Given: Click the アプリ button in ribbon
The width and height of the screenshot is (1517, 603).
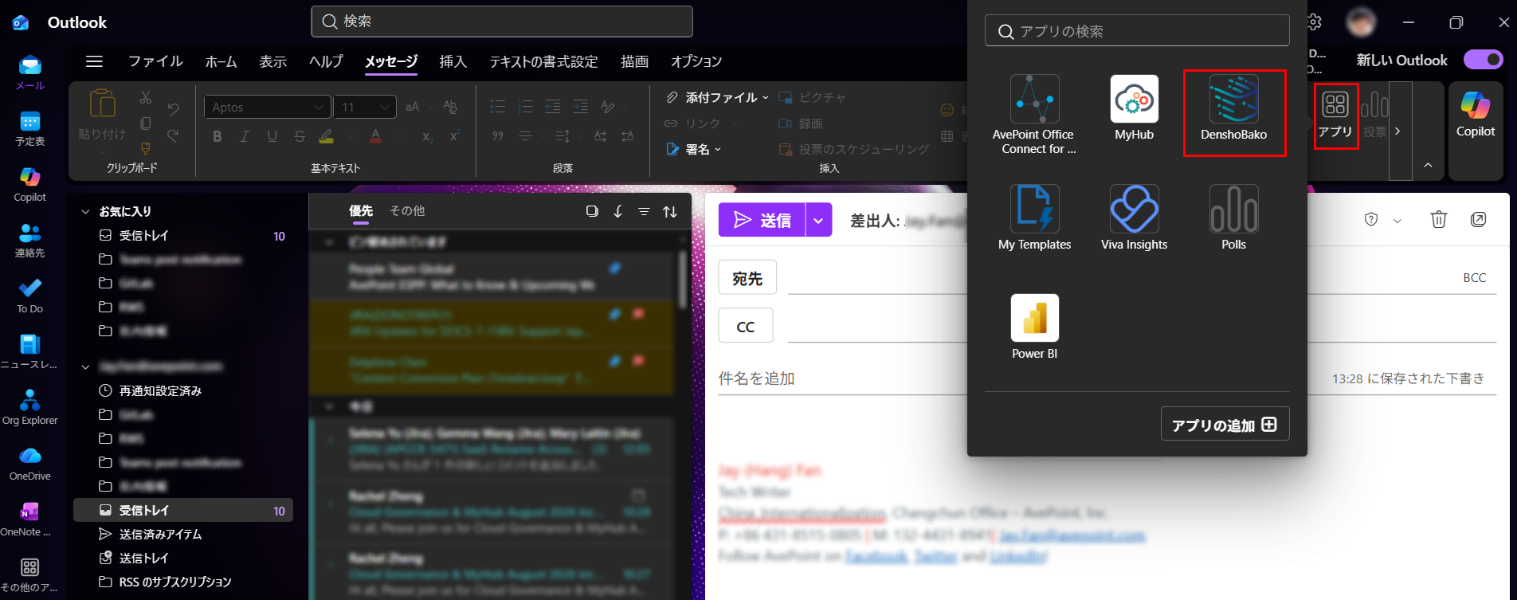Looking at the screenshot, I should (x=1335, y=117).
